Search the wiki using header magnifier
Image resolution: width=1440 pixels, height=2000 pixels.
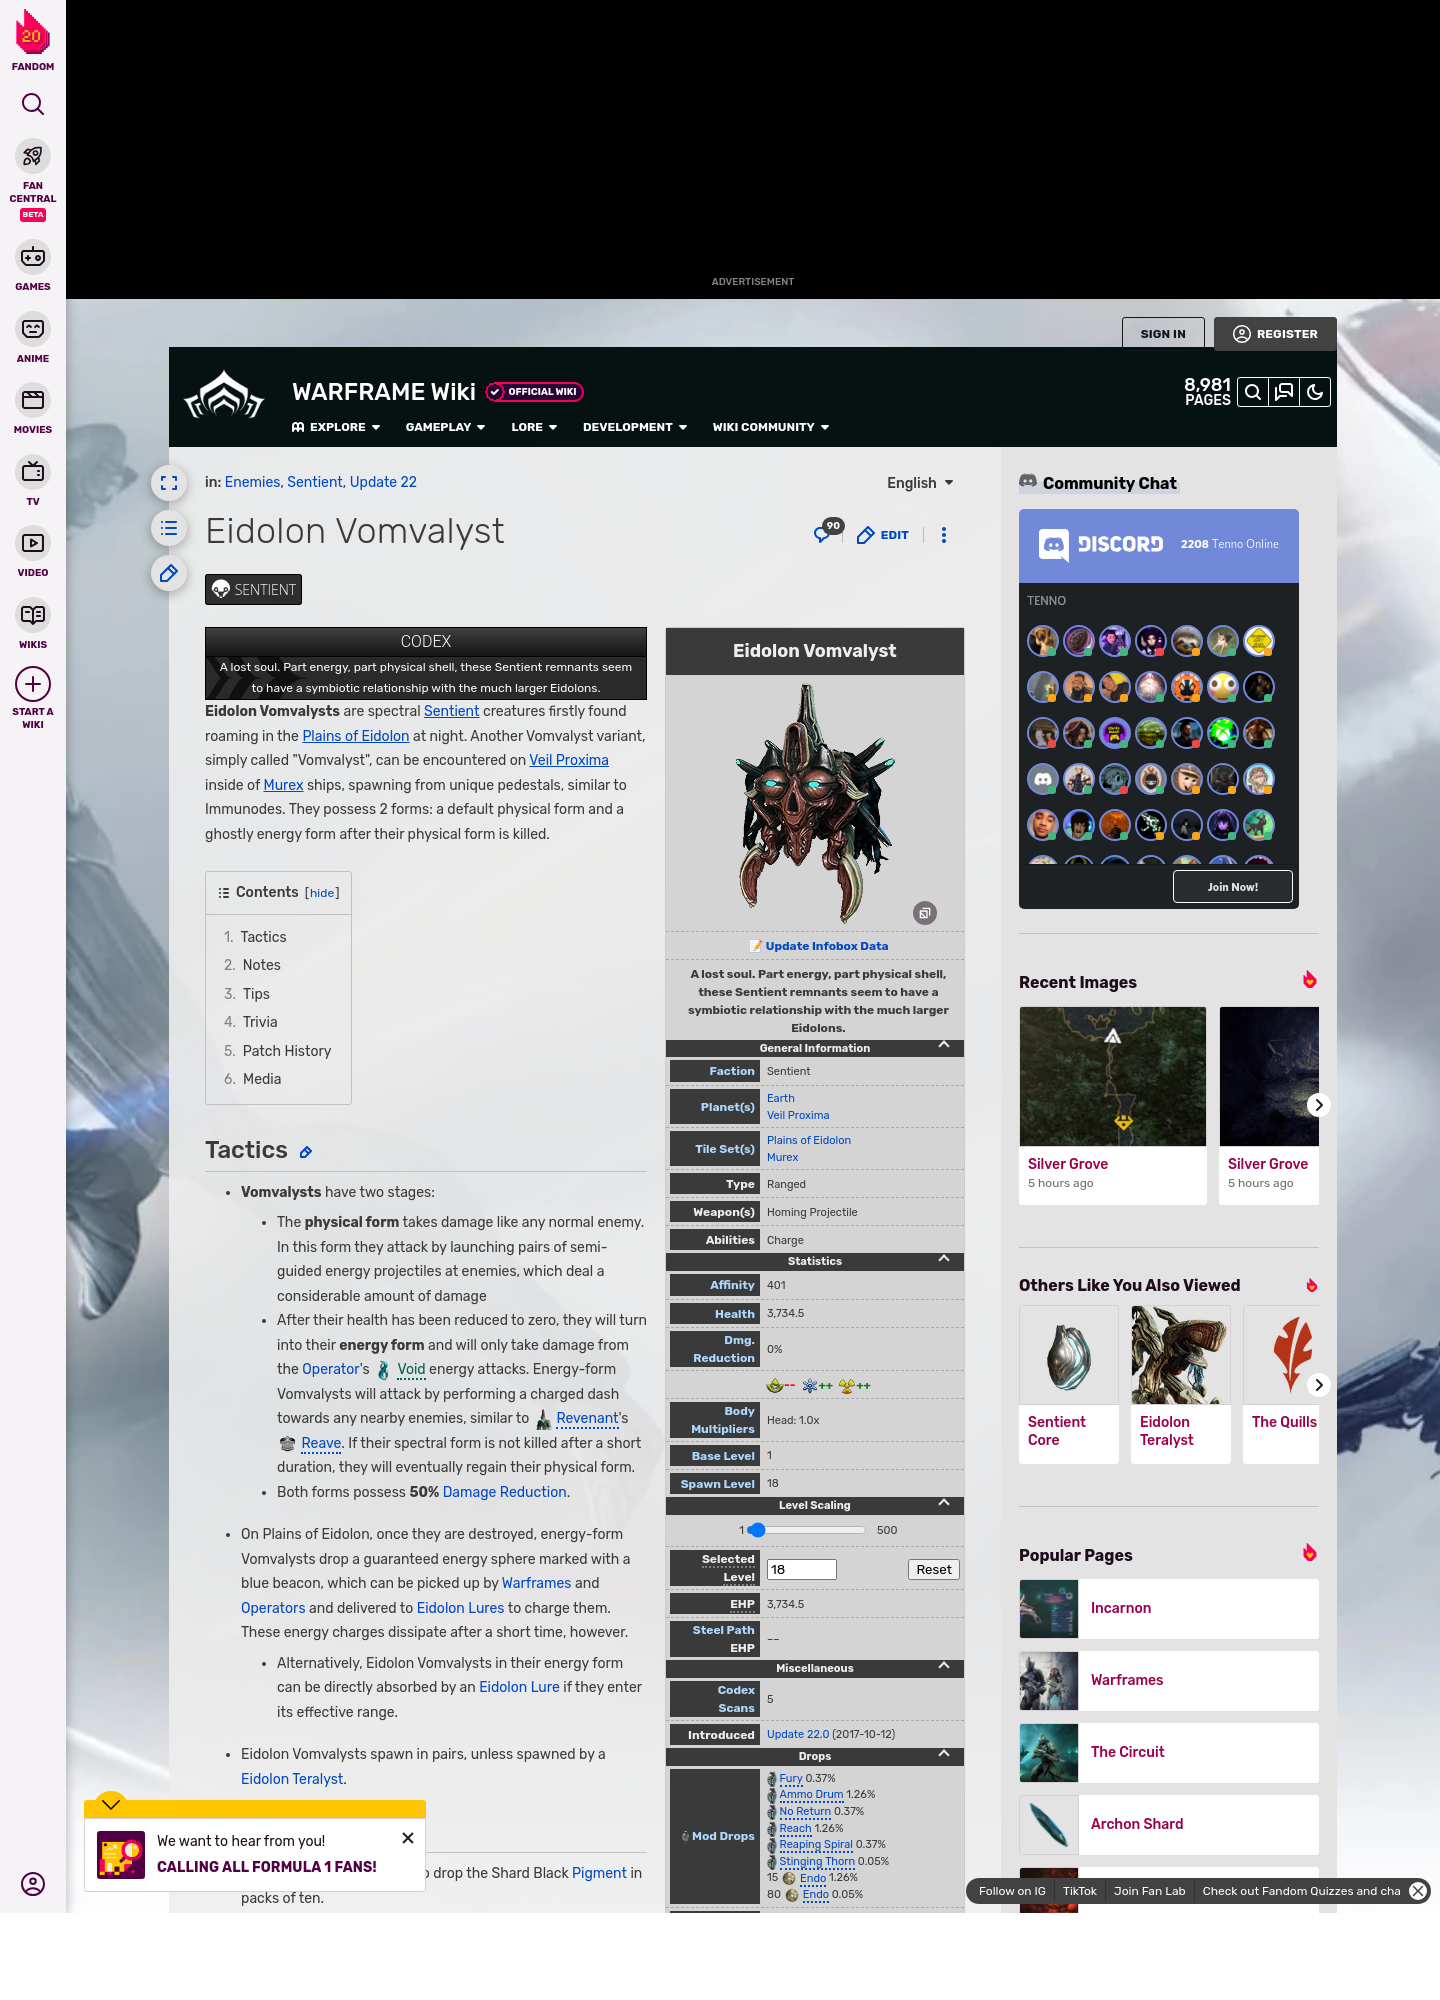[x=1253, y=393]
